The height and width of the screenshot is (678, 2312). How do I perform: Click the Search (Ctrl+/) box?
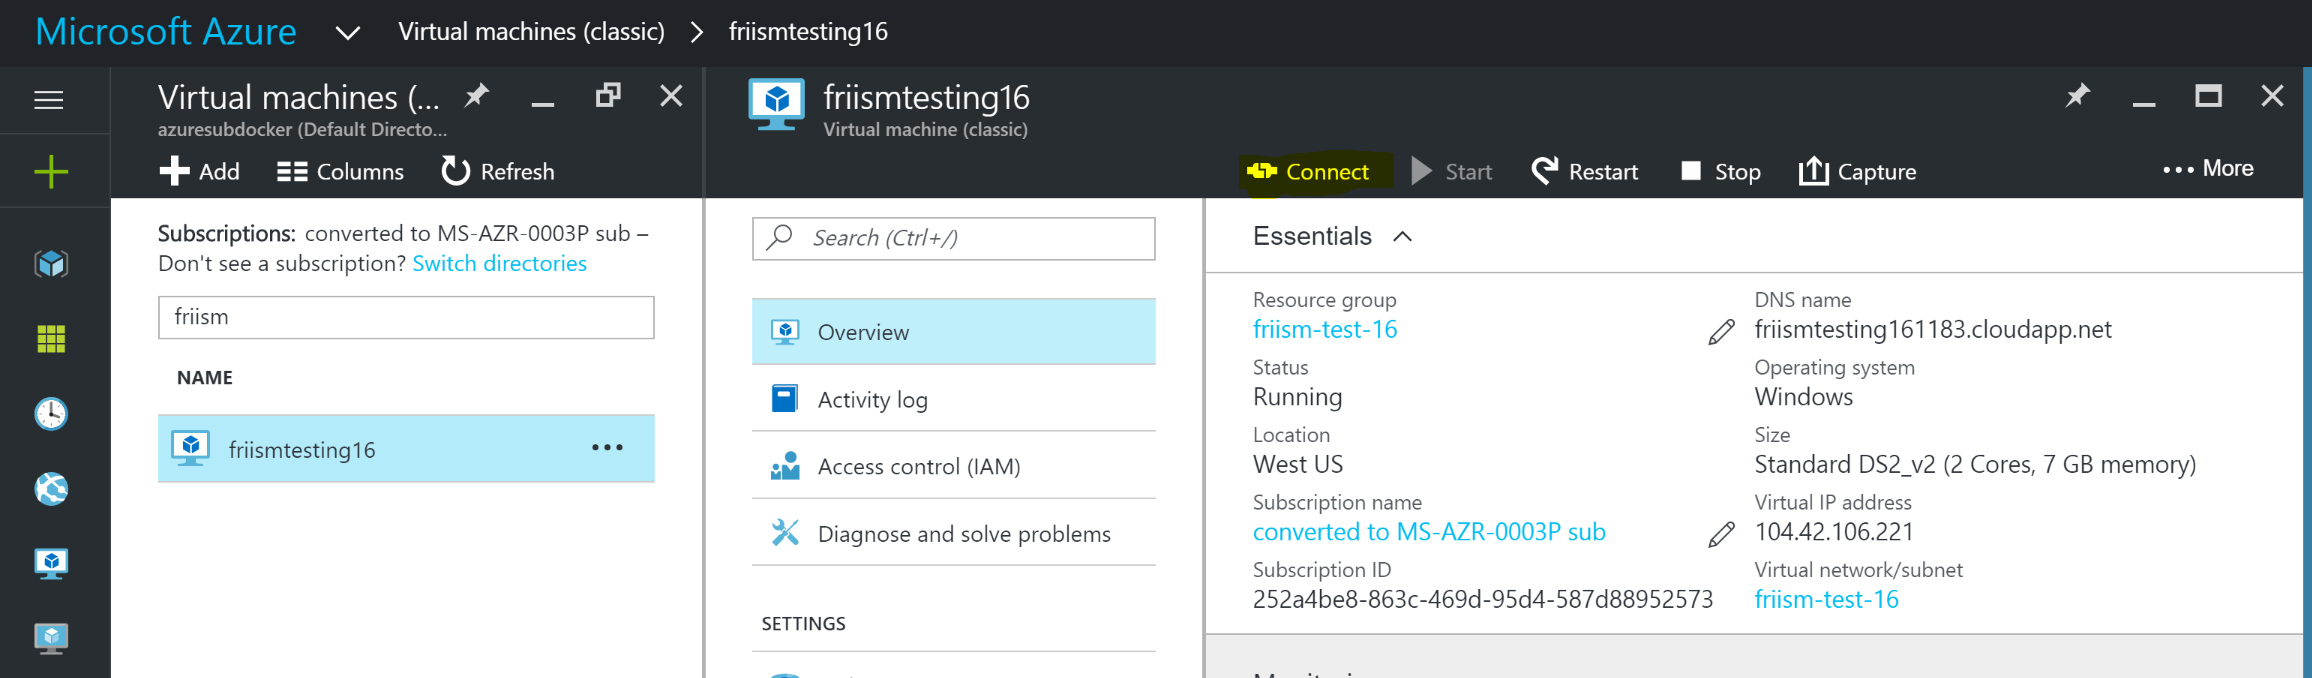point(953,238)
